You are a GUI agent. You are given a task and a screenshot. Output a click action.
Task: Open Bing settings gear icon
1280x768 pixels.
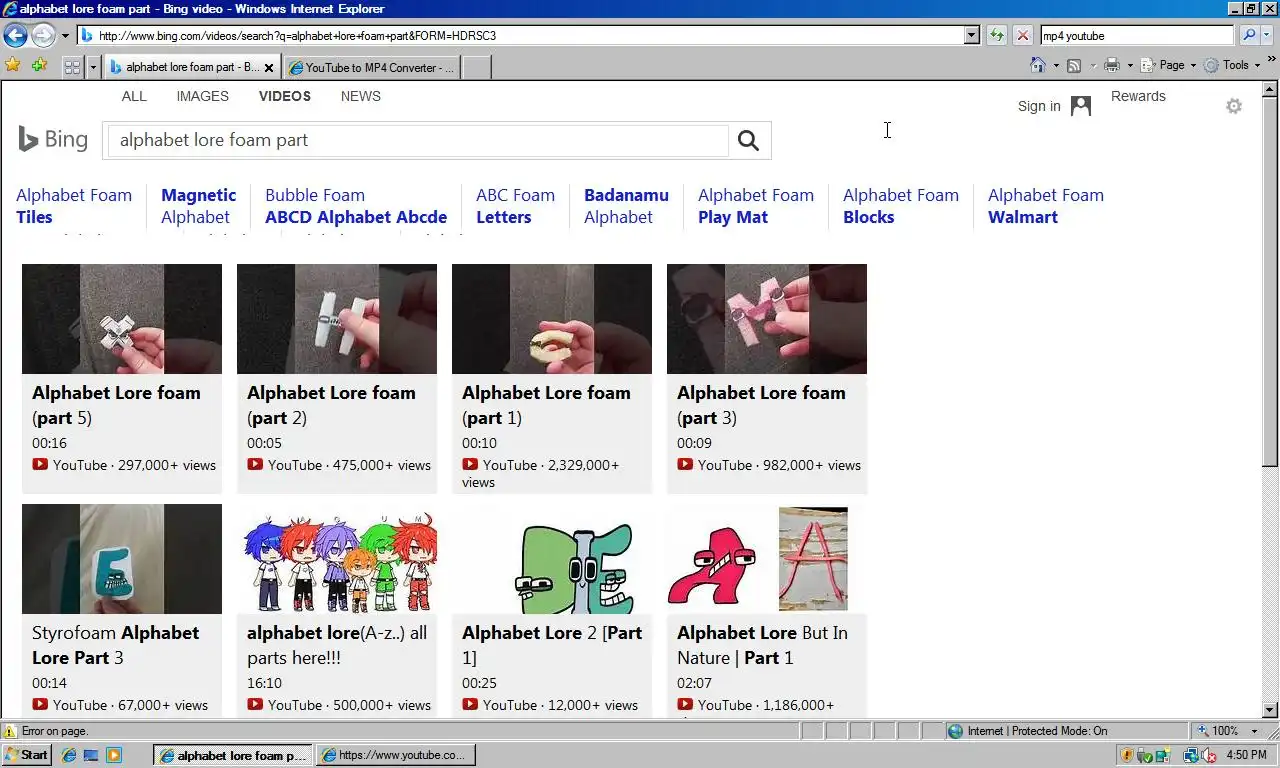tap(1234, 106)
